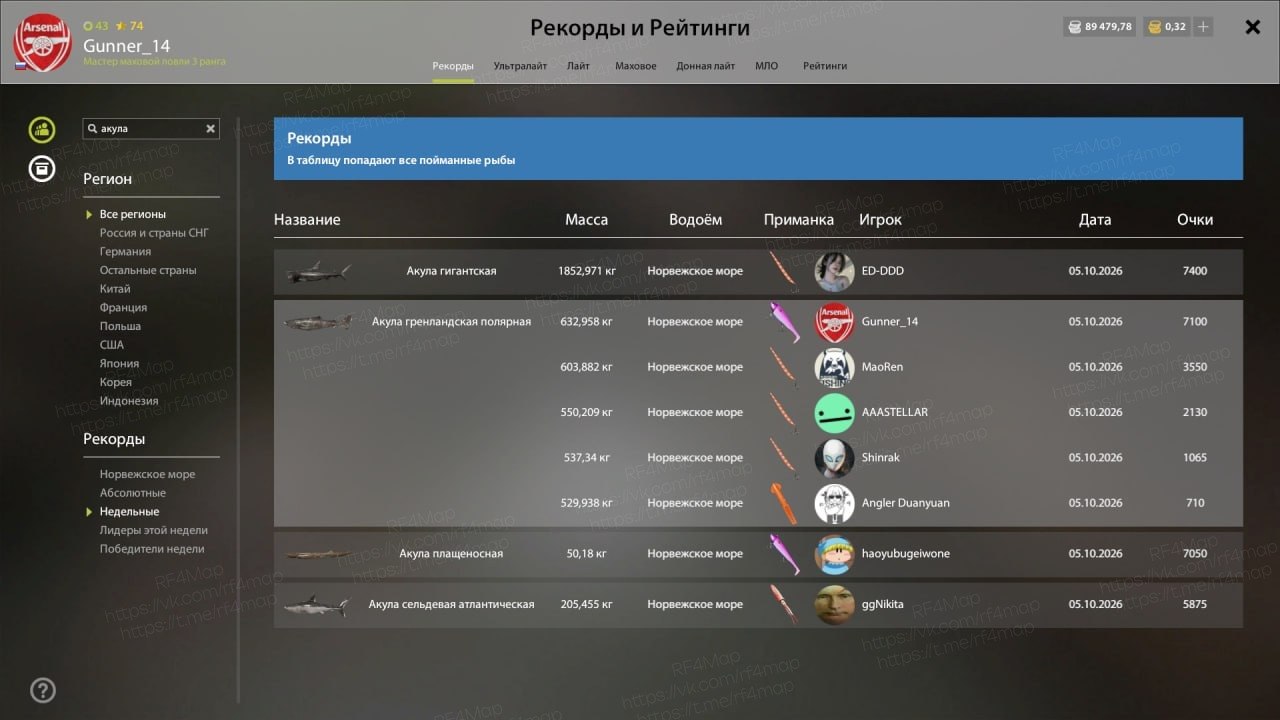Click the Акула плащеносная fish image
1280x720 pixels.
point(318,554)
